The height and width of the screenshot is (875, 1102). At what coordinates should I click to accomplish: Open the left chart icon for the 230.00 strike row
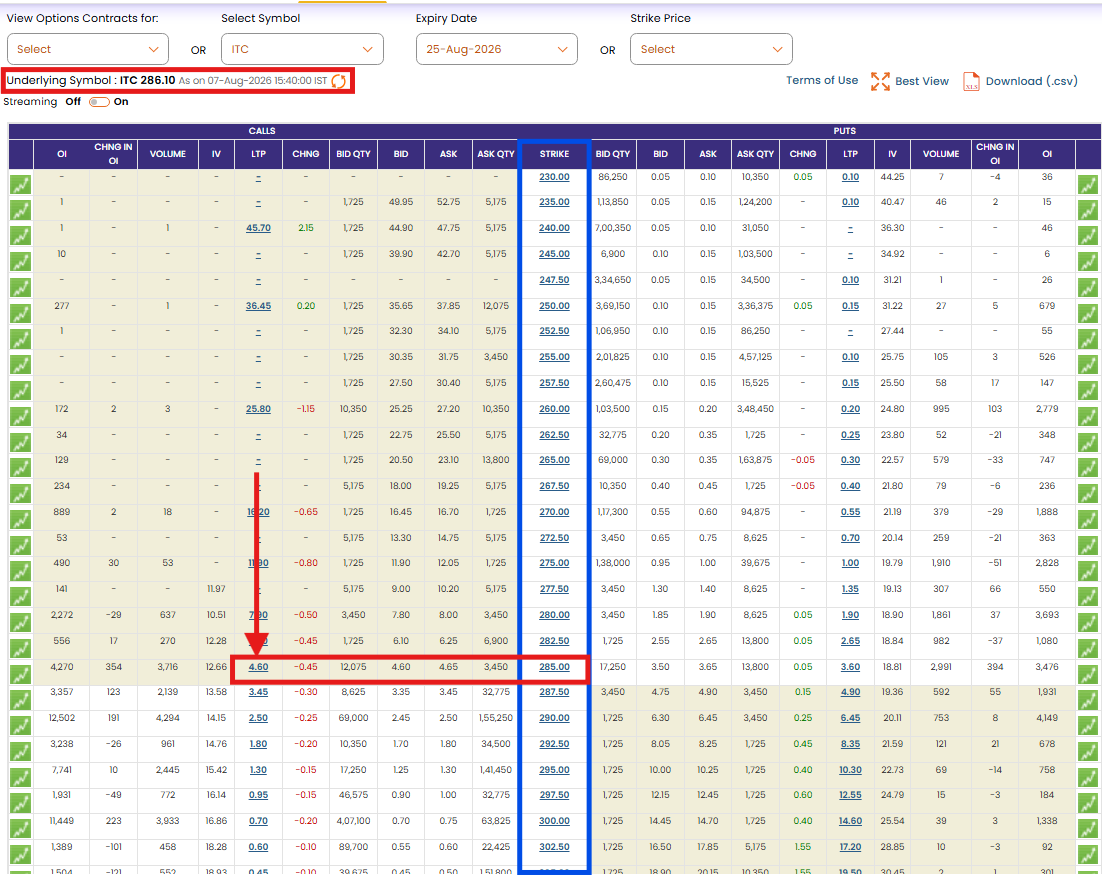pyautogui.click(x=20, y=184)
